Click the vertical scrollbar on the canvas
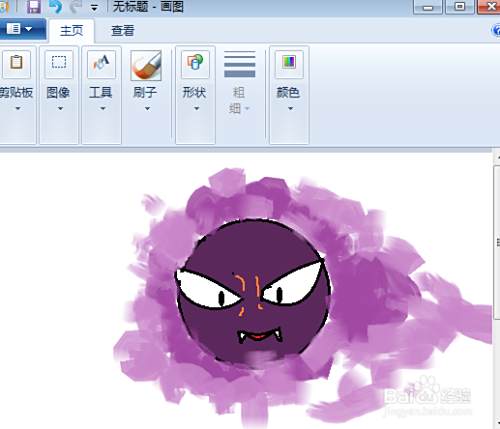 tap(496, 242)
